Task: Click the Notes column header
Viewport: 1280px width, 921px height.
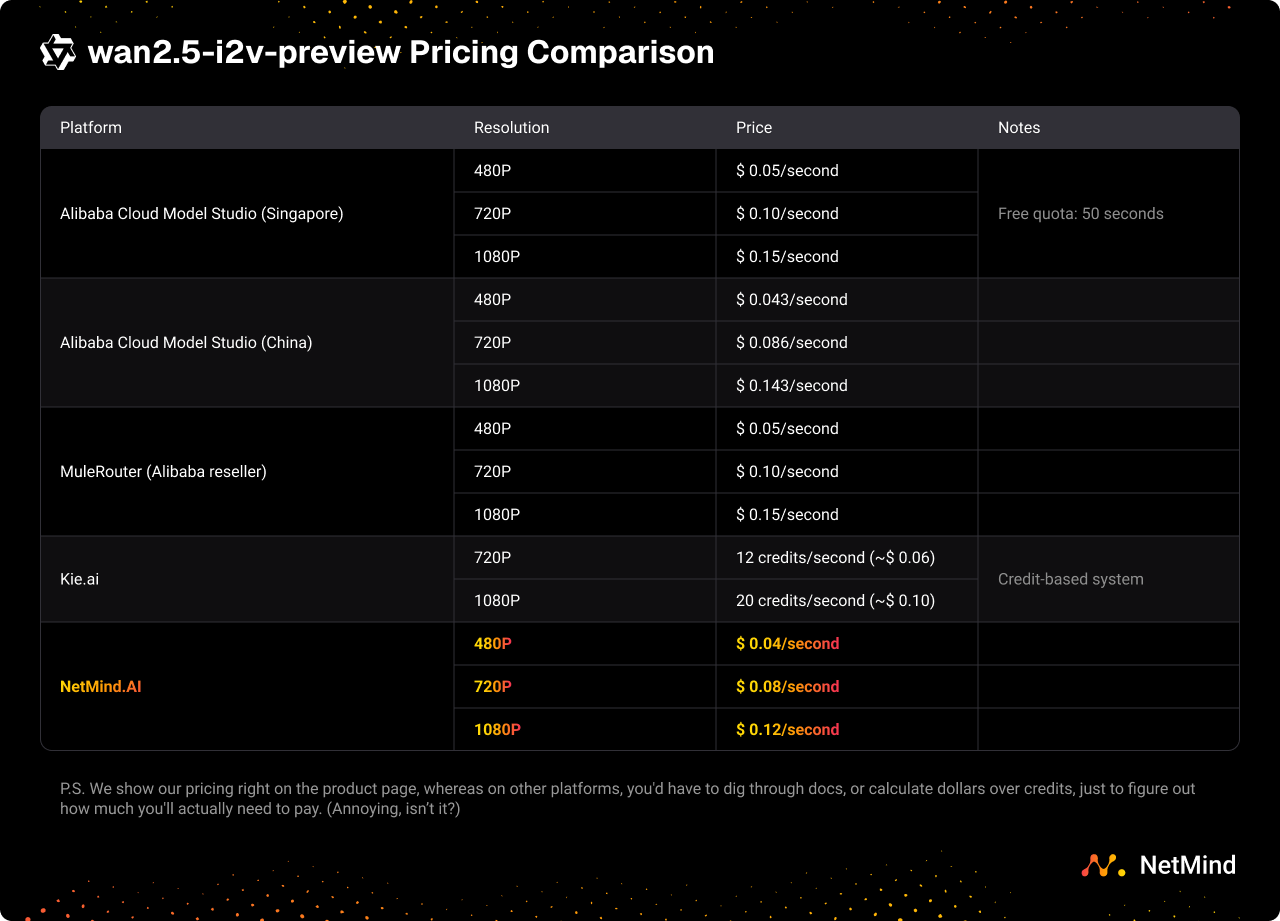Action: tap(1019, 128)
